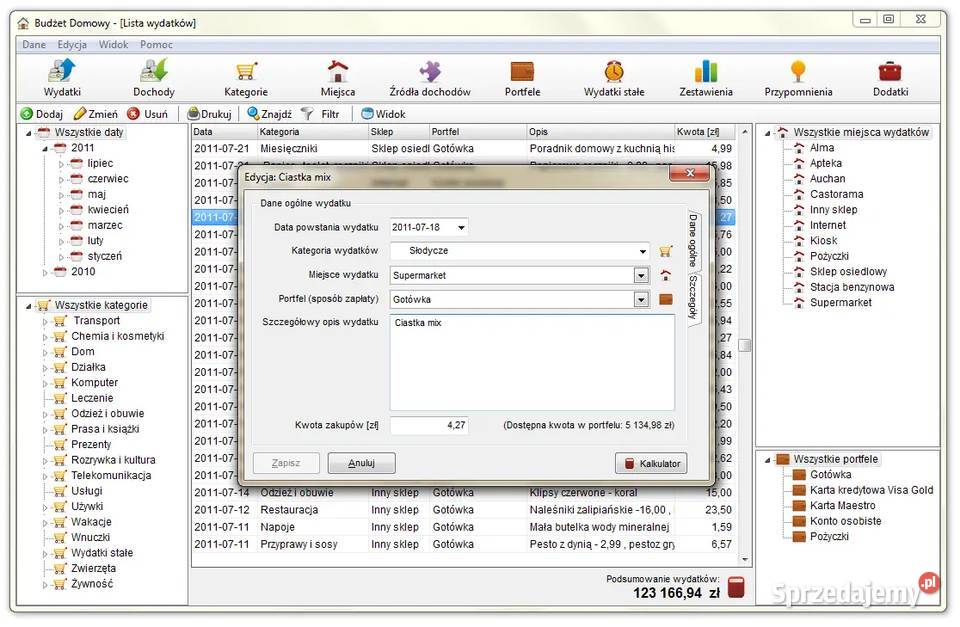
Task: Expand the 2010 year tree node
Action: point(44,272)
